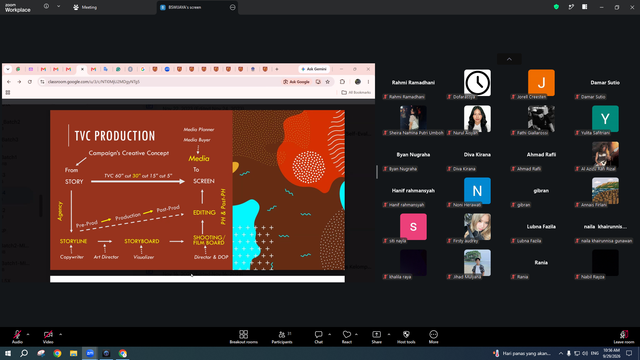
Task: Open Chrome tab search dropdown
Action: 8,69
